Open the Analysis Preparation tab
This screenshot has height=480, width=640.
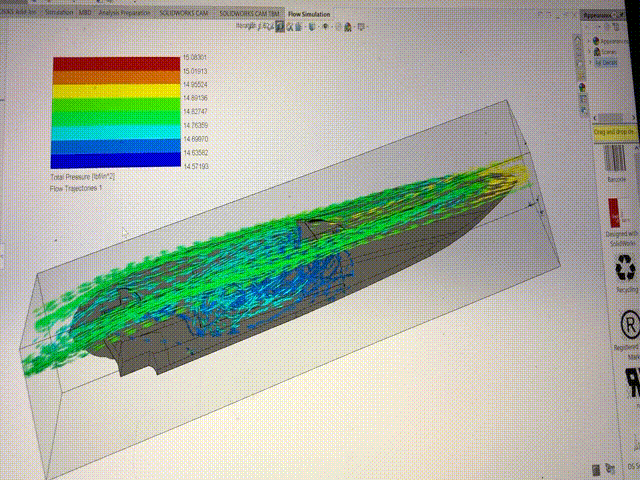[x=124, y=13]
